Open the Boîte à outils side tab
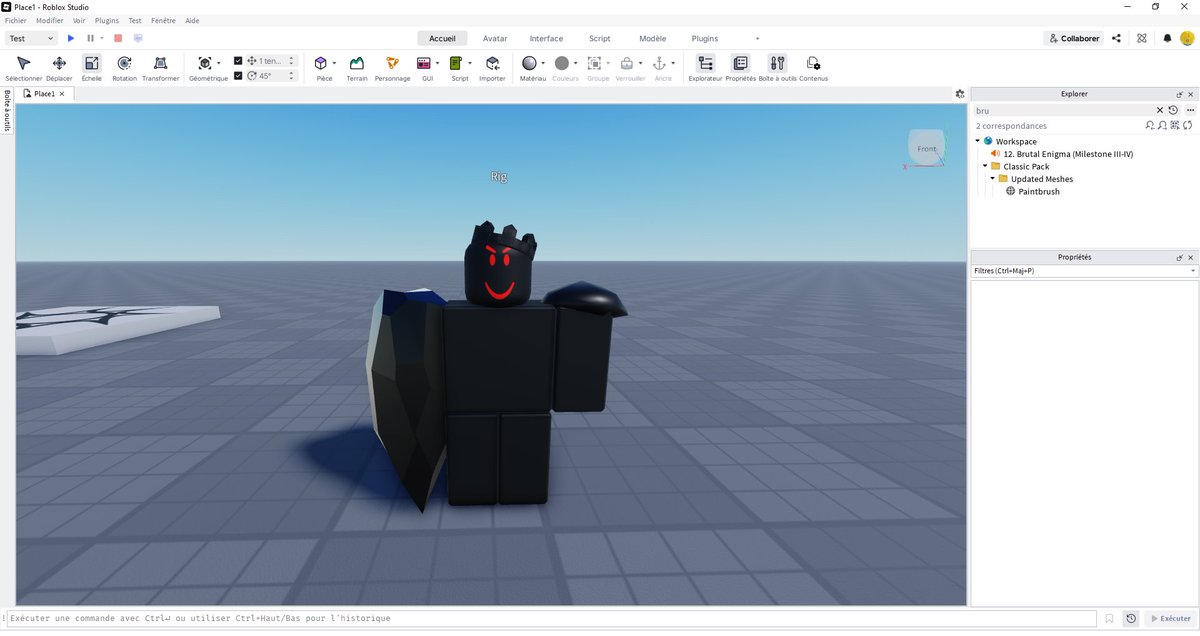 click(7, 111)
